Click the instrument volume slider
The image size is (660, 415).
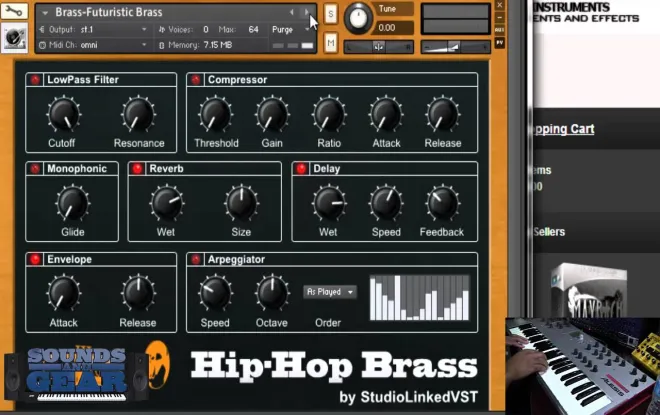pos(456,47)
